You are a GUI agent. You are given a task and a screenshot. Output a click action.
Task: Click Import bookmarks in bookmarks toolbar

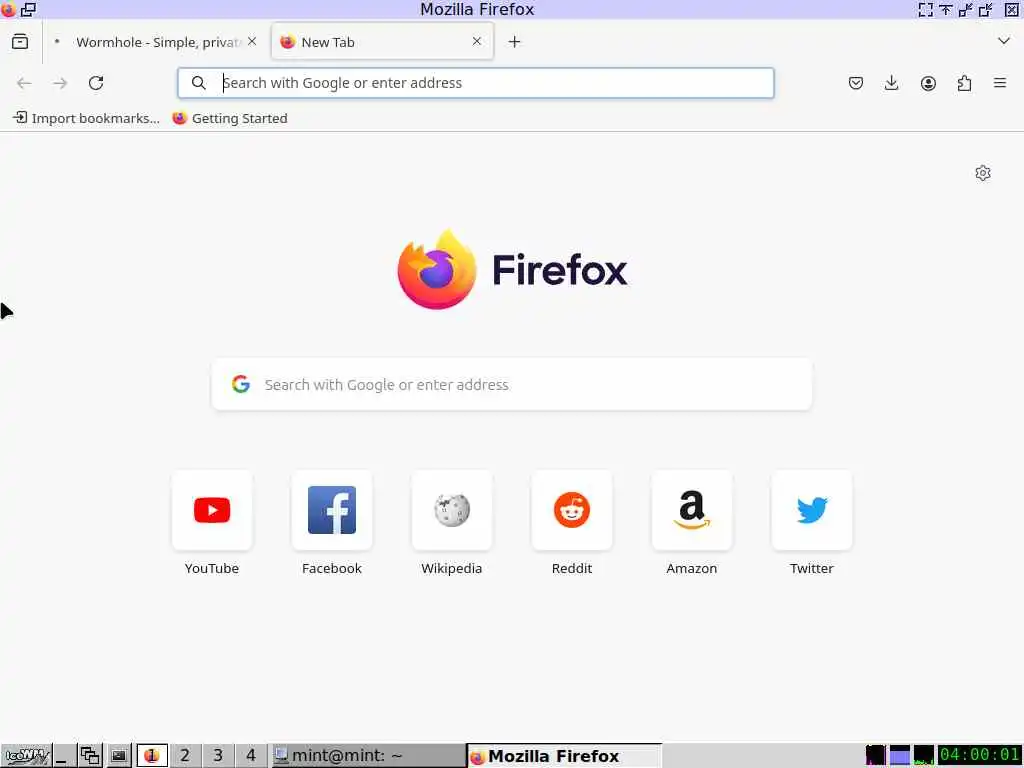[86, 118]
